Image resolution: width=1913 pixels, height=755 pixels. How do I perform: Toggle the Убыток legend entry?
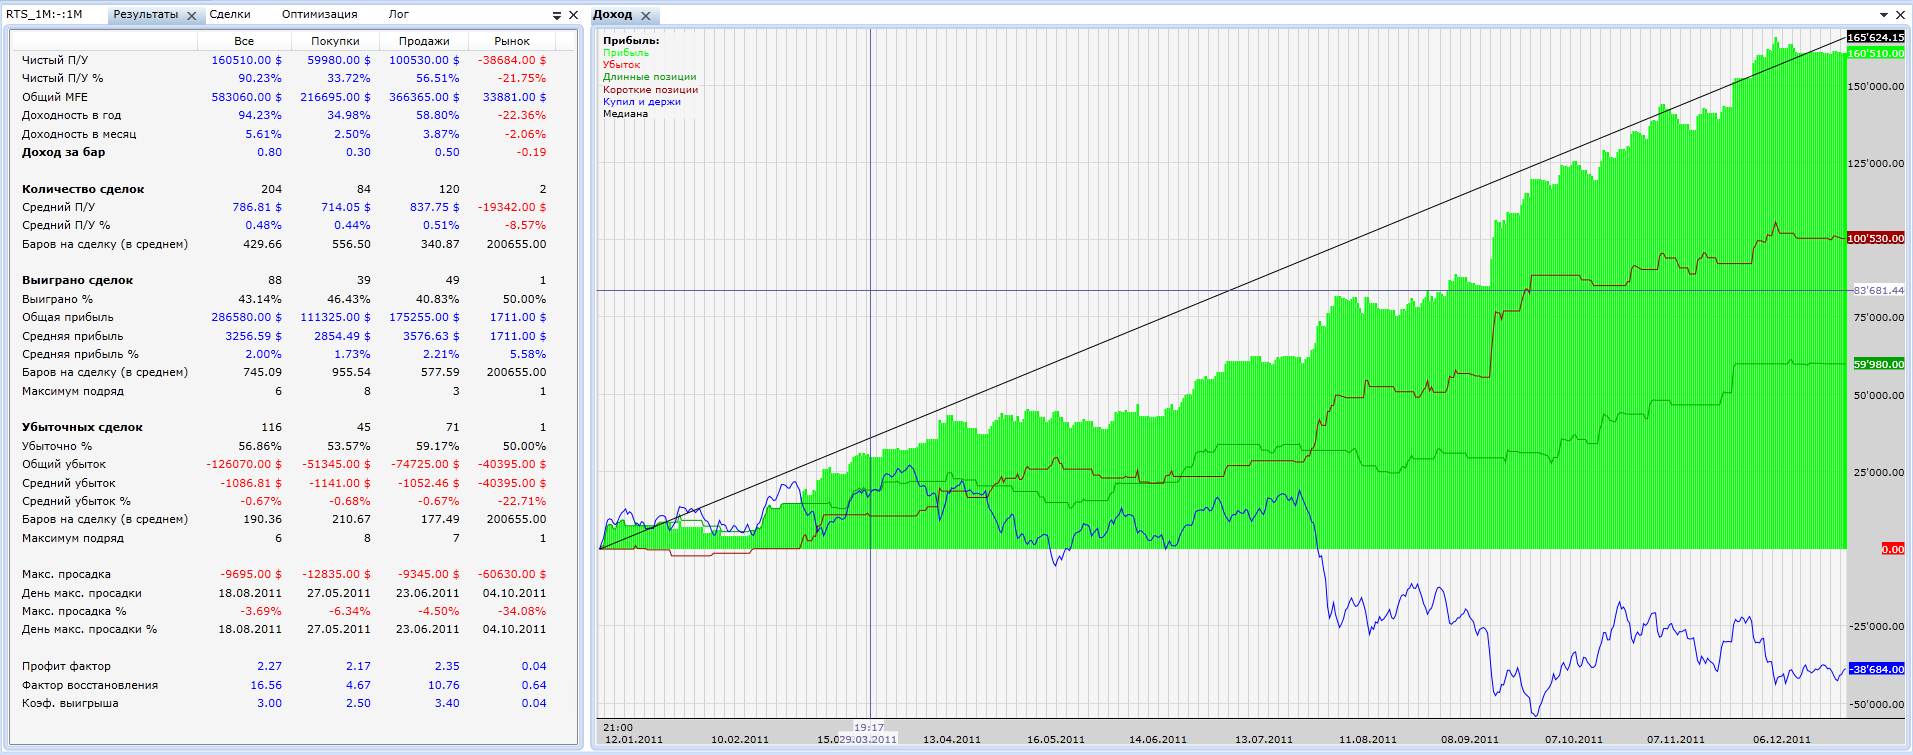click(621, 64)
